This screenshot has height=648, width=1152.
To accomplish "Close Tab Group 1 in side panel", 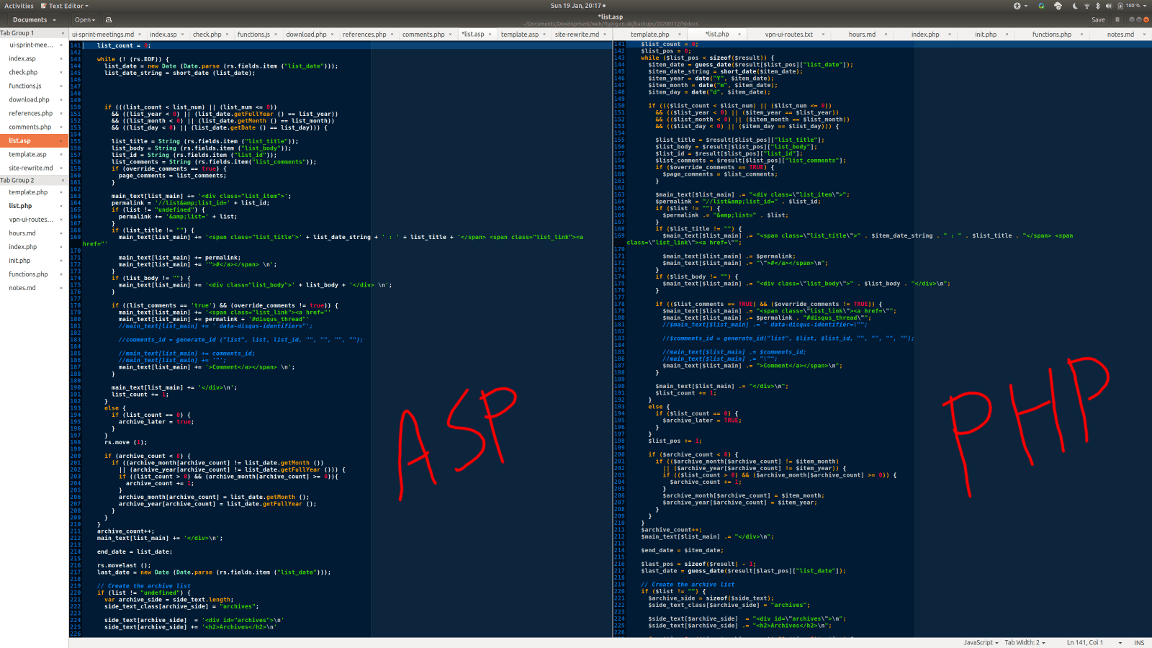I will coord(62,33).
